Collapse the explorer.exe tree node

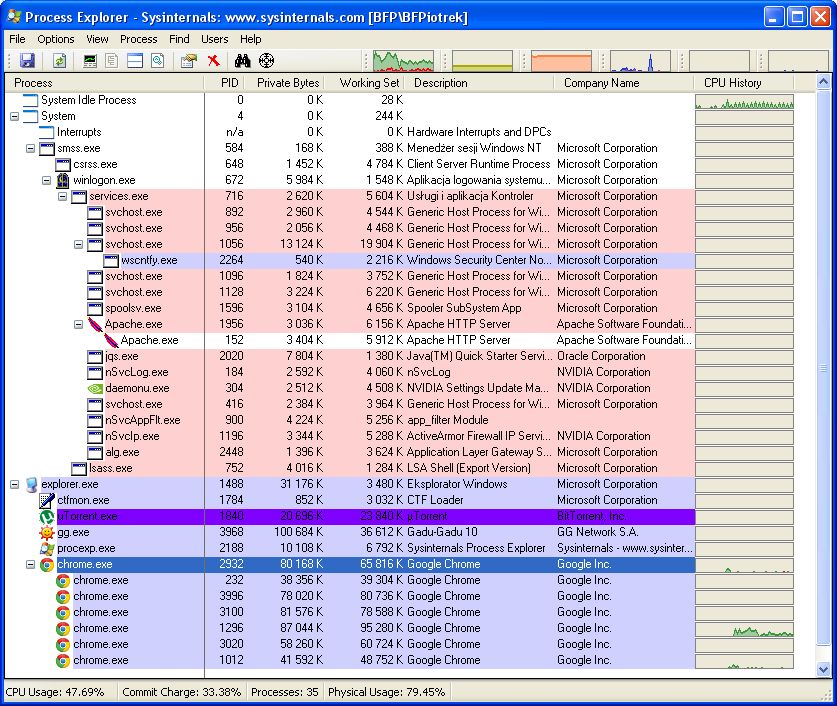[x=14, y=485]
